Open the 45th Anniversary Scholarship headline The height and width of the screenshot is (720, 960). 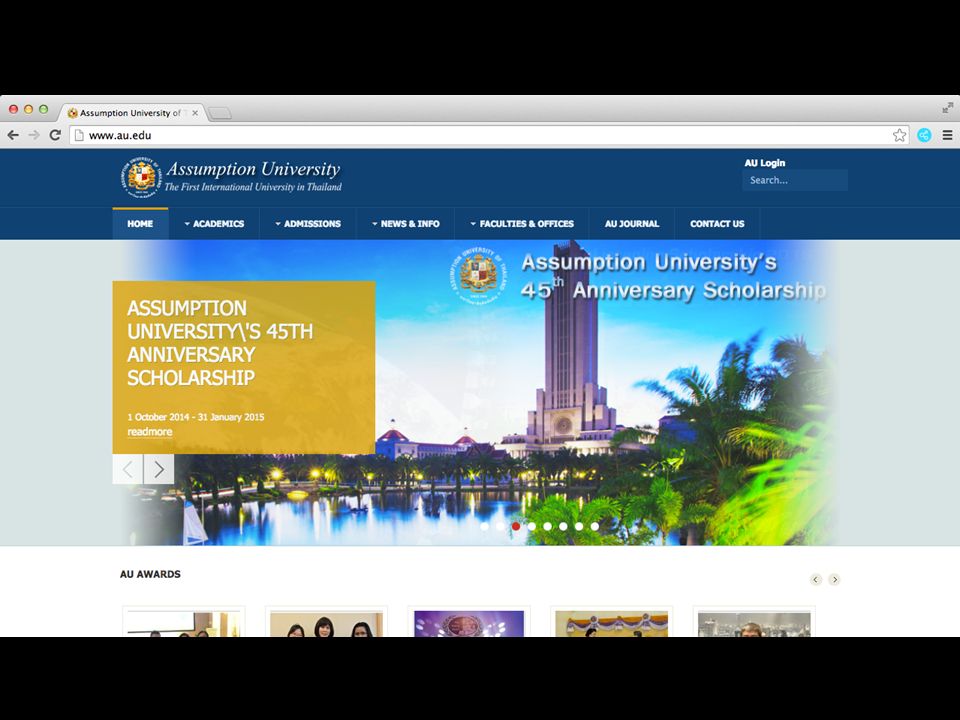pyautogui.click(x=220, y=343)
